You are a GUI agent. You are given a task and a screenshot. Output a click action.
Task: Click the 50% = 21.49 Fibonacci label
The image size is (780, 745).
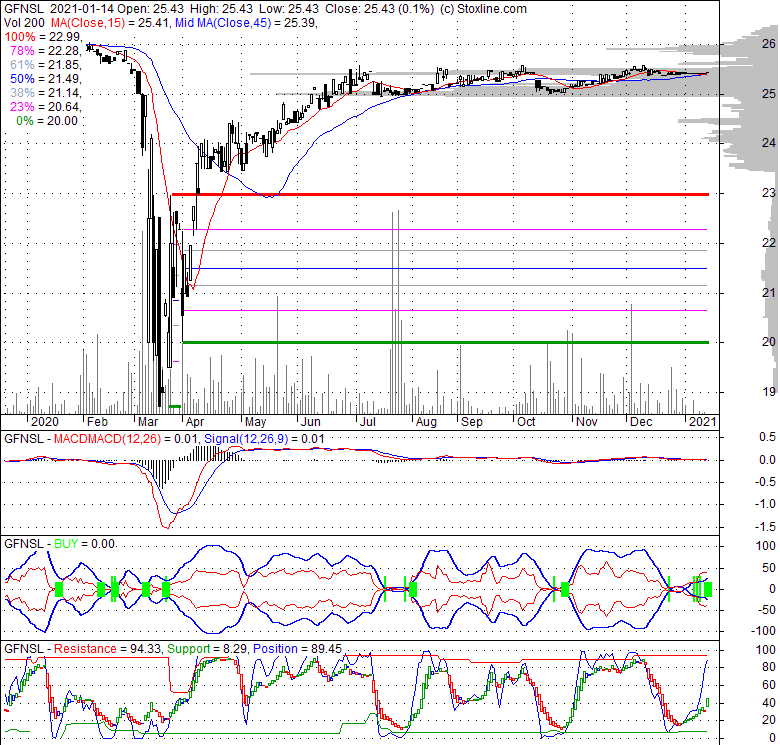[x=45, y=79]
